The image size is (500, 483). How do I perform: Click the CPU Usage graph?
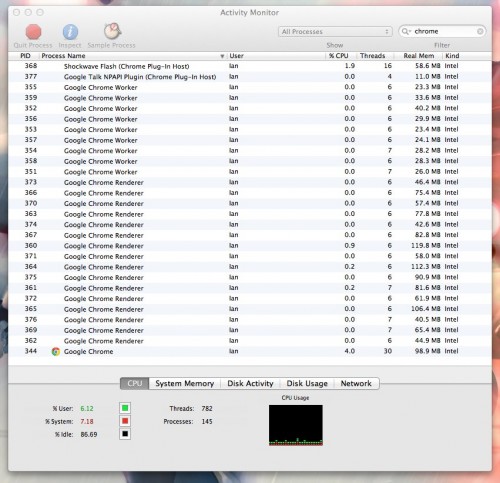coord(296,425)
